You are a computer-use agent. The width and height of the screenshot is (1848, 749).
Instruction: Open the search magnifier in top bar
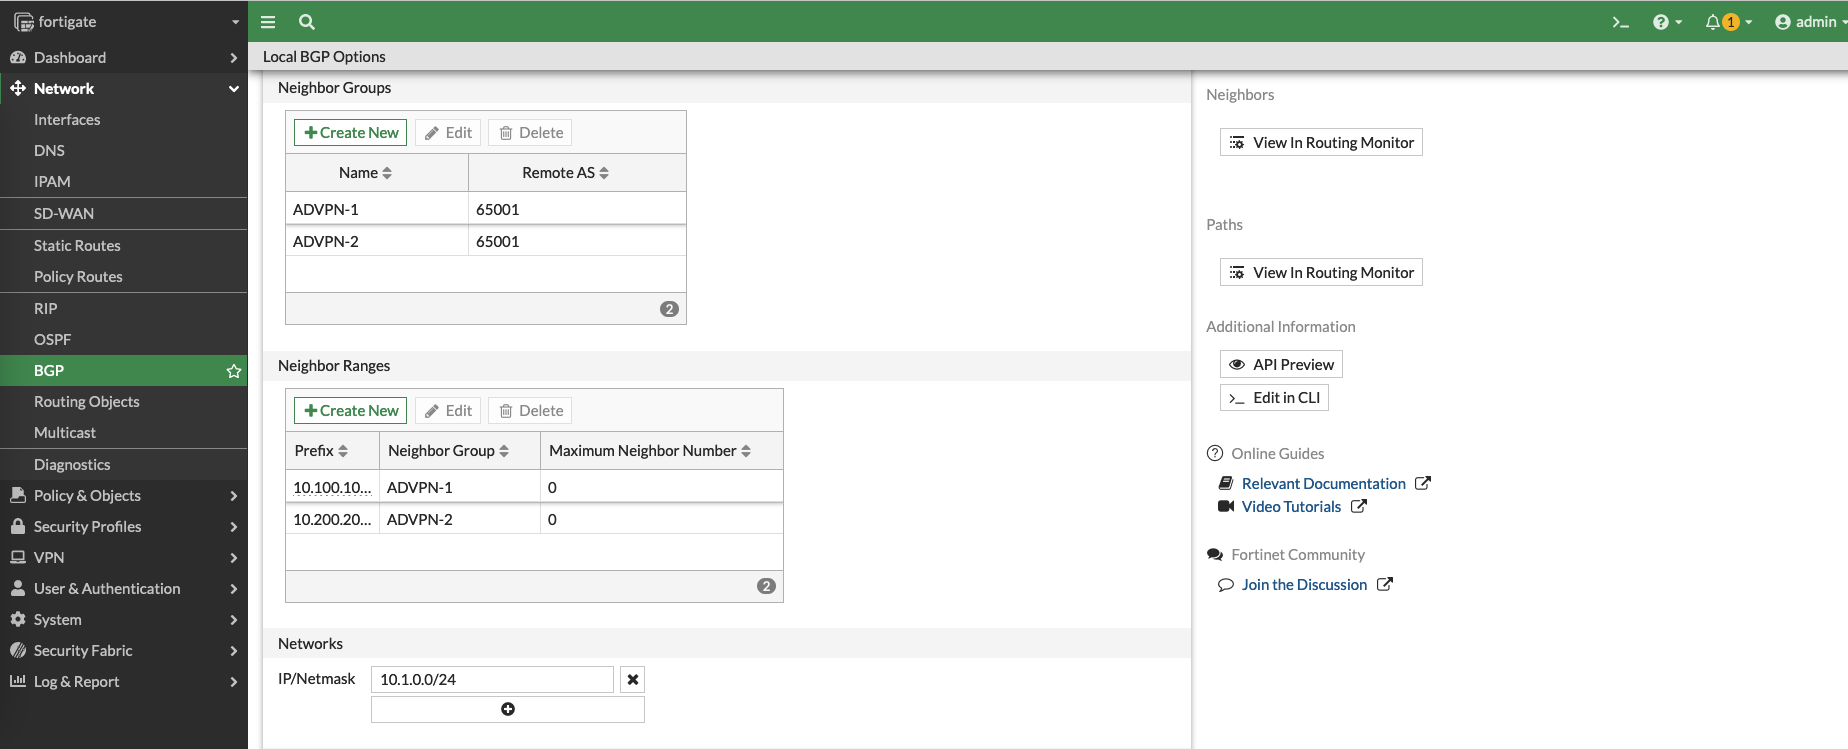coord(307,22)
